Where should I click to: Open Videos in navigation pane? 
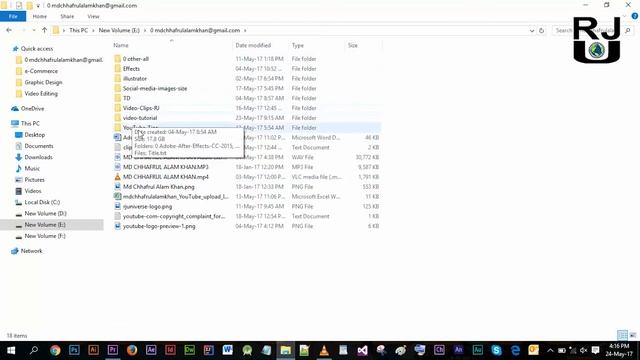point(33,191)
